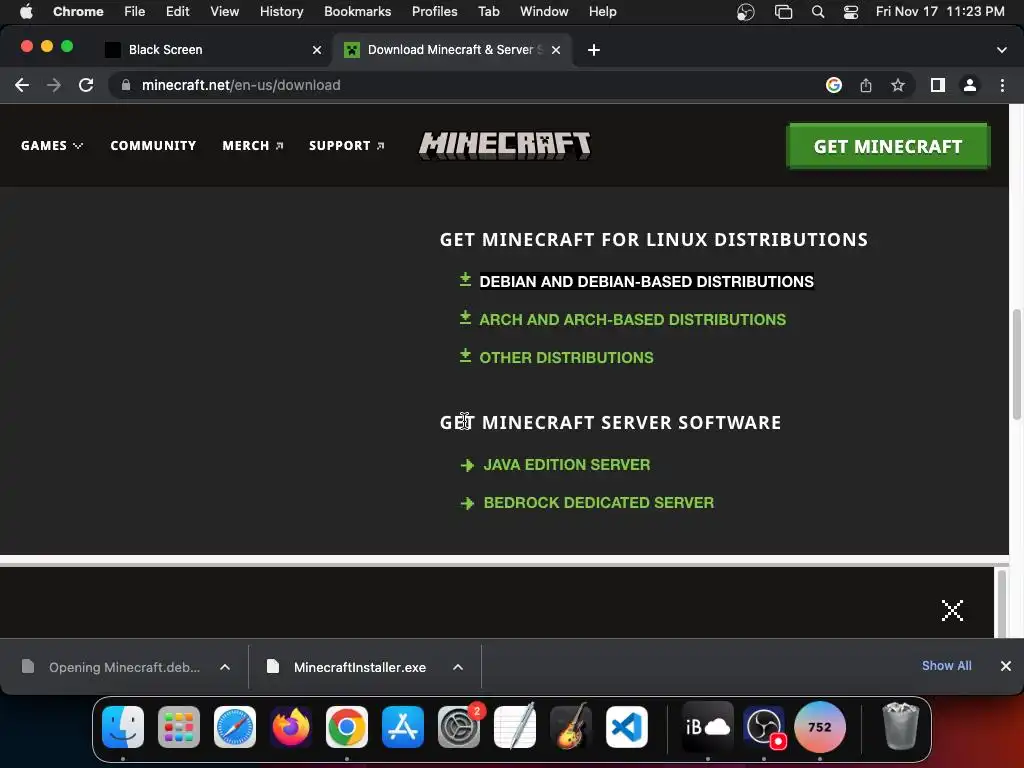Open the Chrome menu in menu bar
This screenshot has width=1024, height=768.
pyautogui.click(x=78, y=12)
